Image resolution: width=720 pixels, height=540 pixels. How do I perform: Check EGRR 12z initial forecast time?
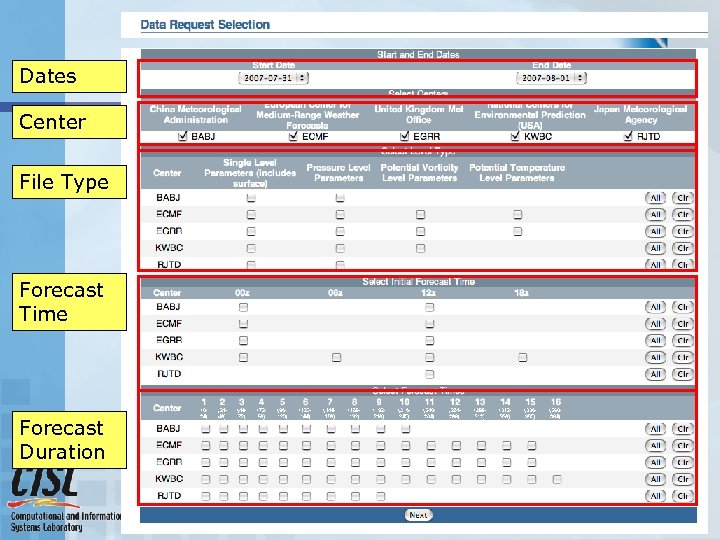coord(429,341)
